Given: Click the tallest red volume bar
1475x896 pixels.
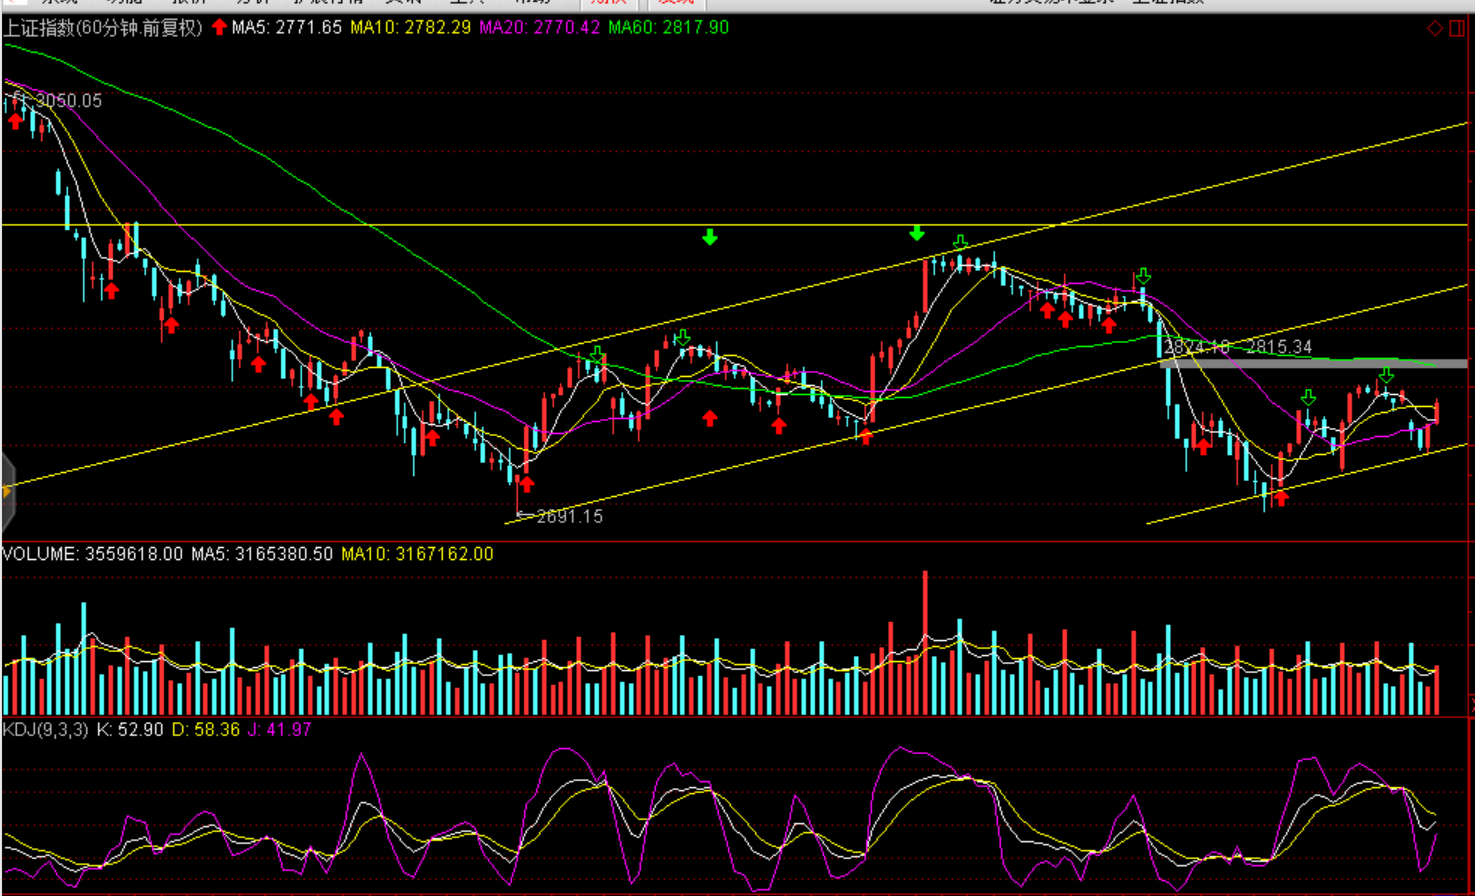Looking at the screenshot, I should 925,640.
